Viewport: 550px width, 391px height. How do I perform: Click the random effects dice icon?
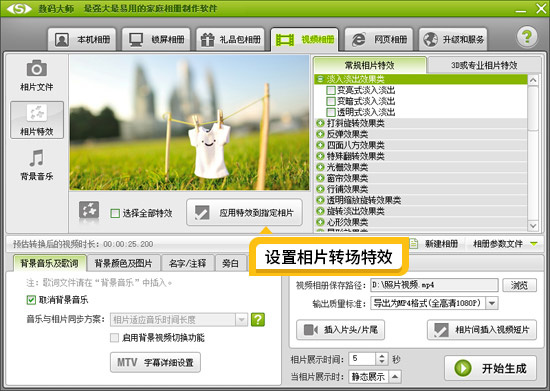[x=89, y=211]
